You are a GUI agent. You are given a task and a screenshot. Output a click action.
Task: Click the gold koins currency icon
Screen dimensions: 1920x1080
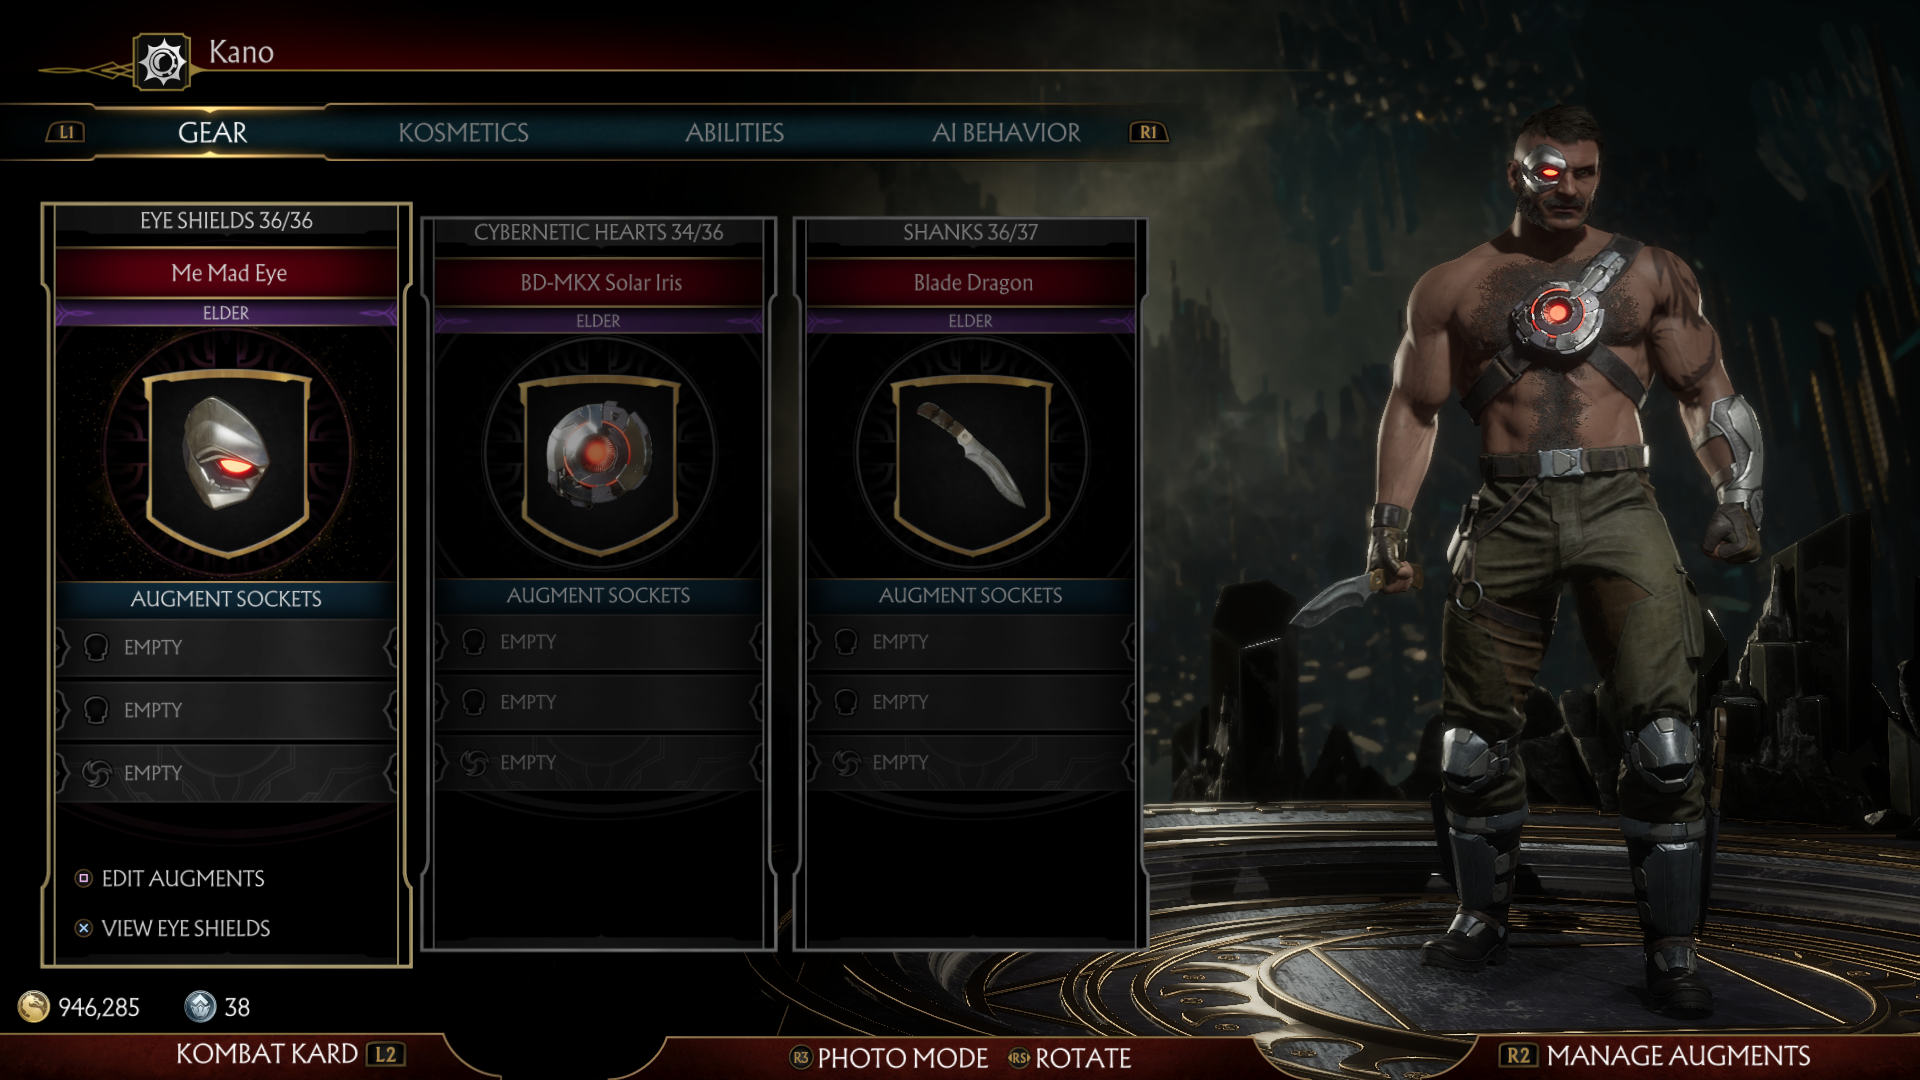point(34,1007)
